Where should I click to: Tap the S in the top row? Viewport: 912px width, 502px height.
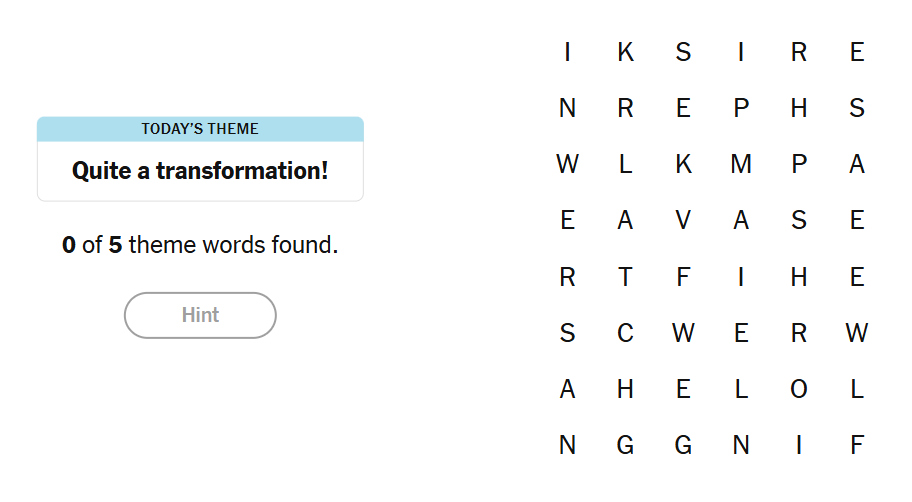tap(683, 52)
